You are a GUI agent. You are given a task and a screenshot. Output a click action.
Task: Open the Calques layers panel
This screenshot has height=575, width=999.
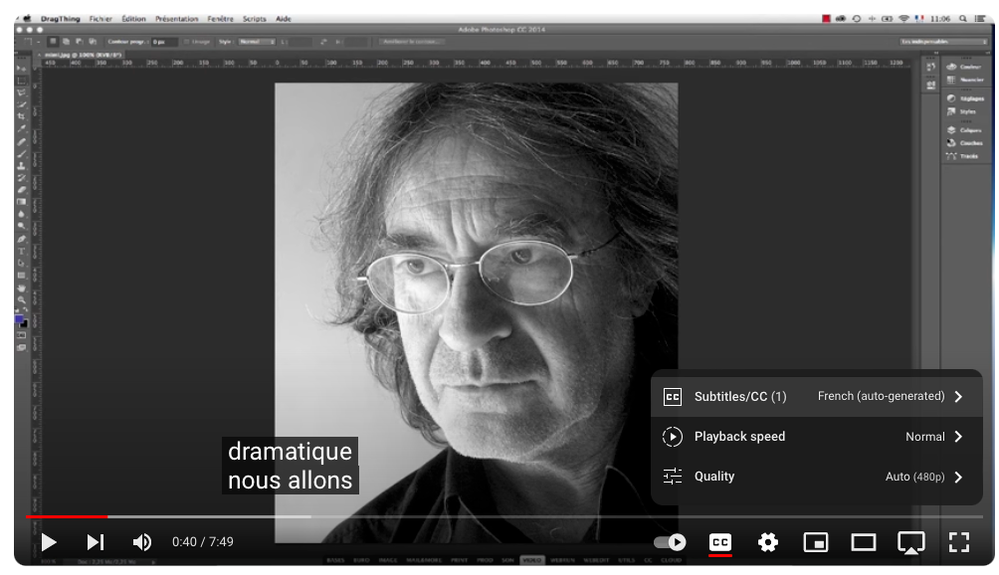point(965,130)
